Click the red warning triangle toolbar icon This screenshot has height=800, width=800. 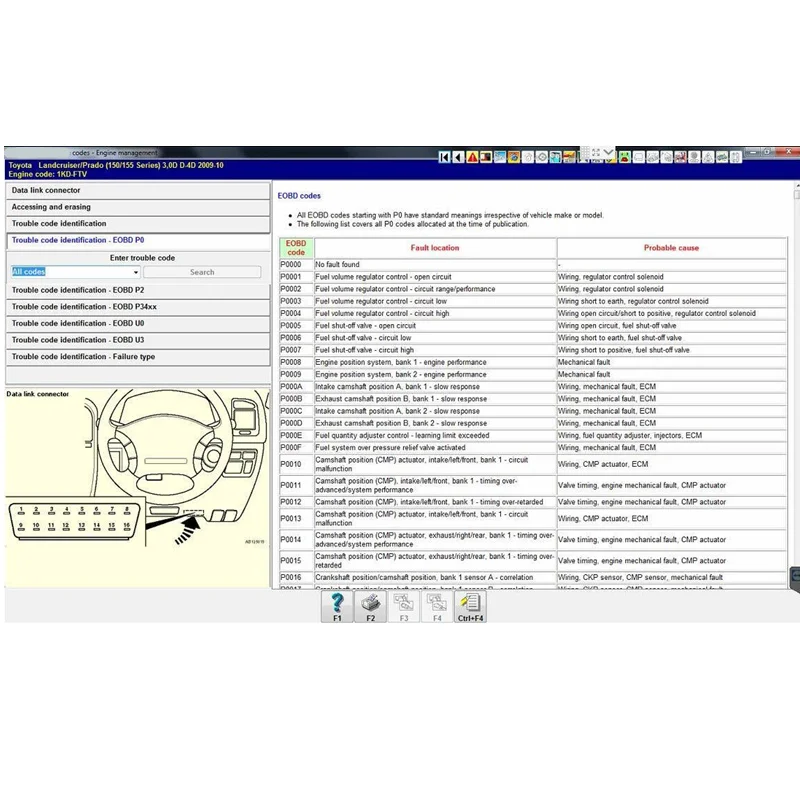(472, 157)
